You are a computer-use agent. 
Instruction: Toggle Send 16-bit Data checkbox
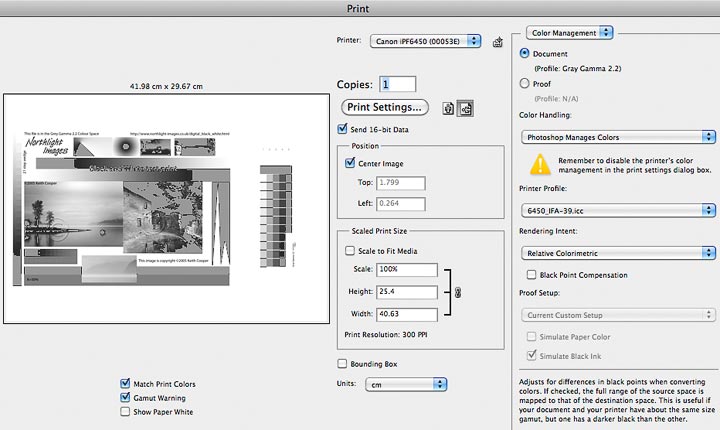tap(342, 129)
